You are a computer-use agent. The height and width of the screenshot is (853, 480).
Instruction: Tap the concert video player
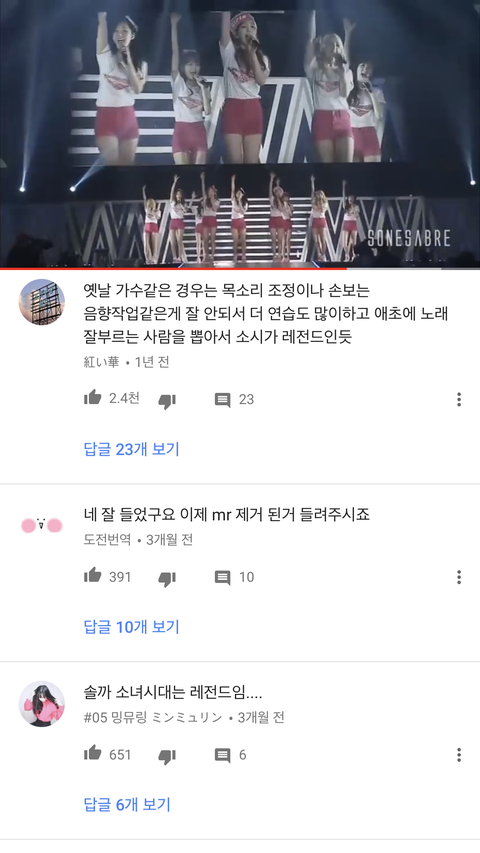coord(240,133)
